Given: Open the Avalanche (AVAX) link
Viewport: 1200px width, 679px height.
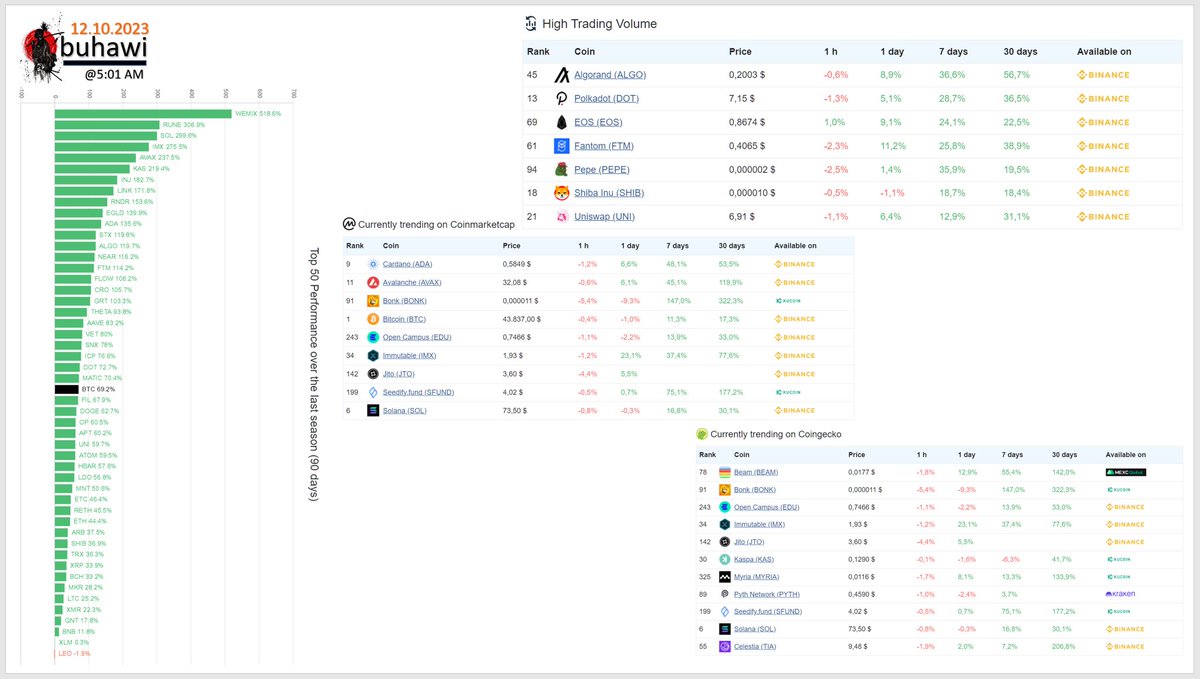Looking at the screenshot, I should point(412,282).
